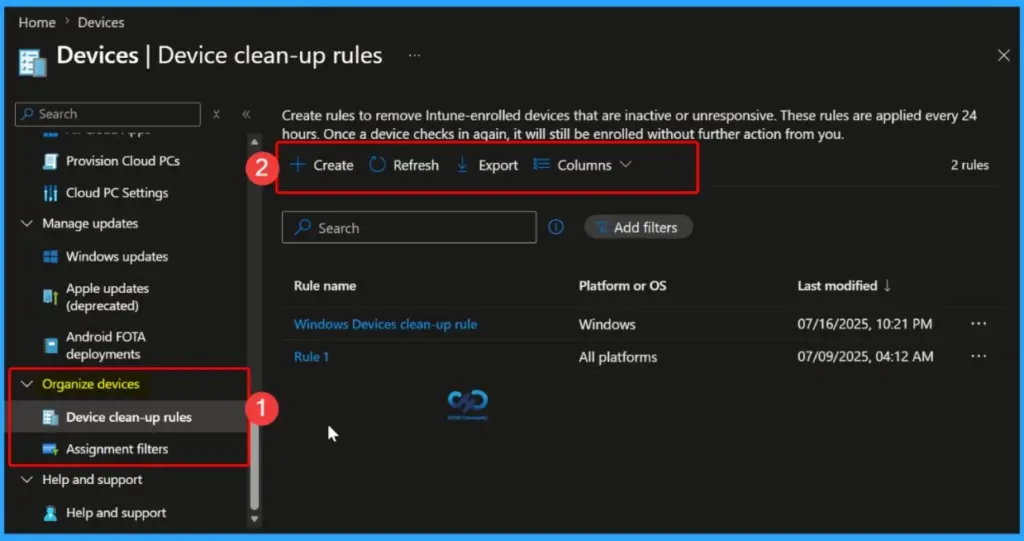1024x541 pixels.
Task: Click the Apple updates icon
Action: [x=50, y=297]
